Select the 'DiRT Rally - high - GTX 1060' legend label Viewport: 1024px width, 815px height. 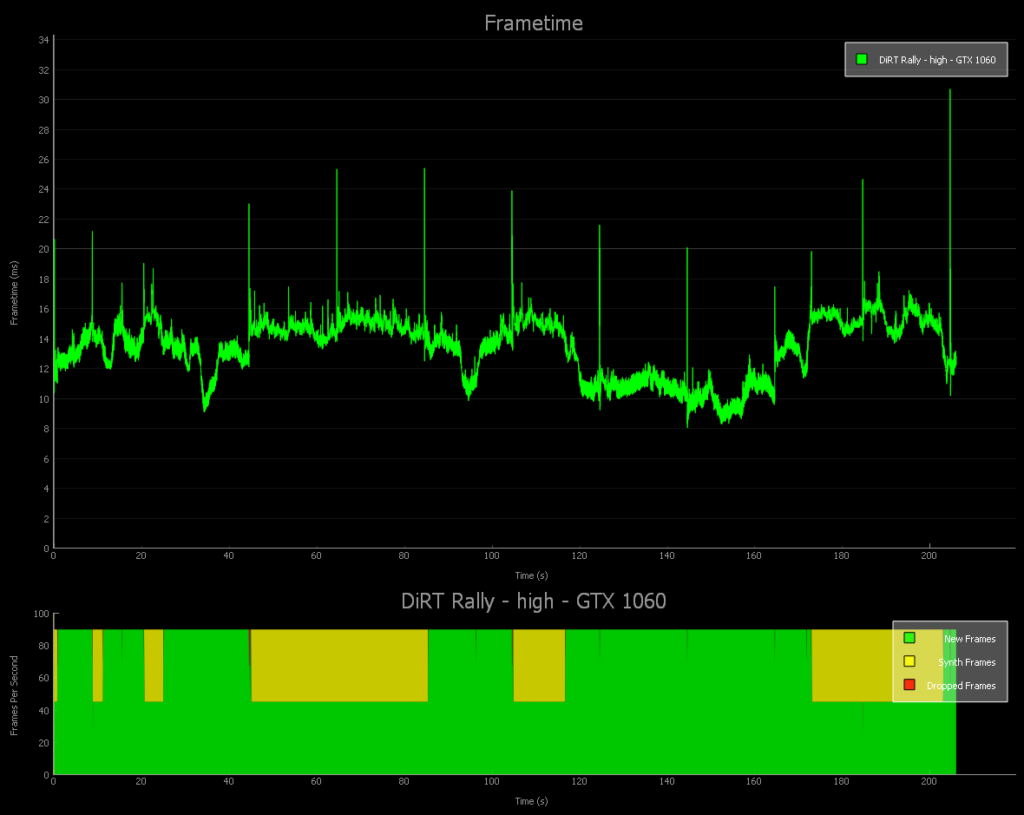[x=937, y=60]
